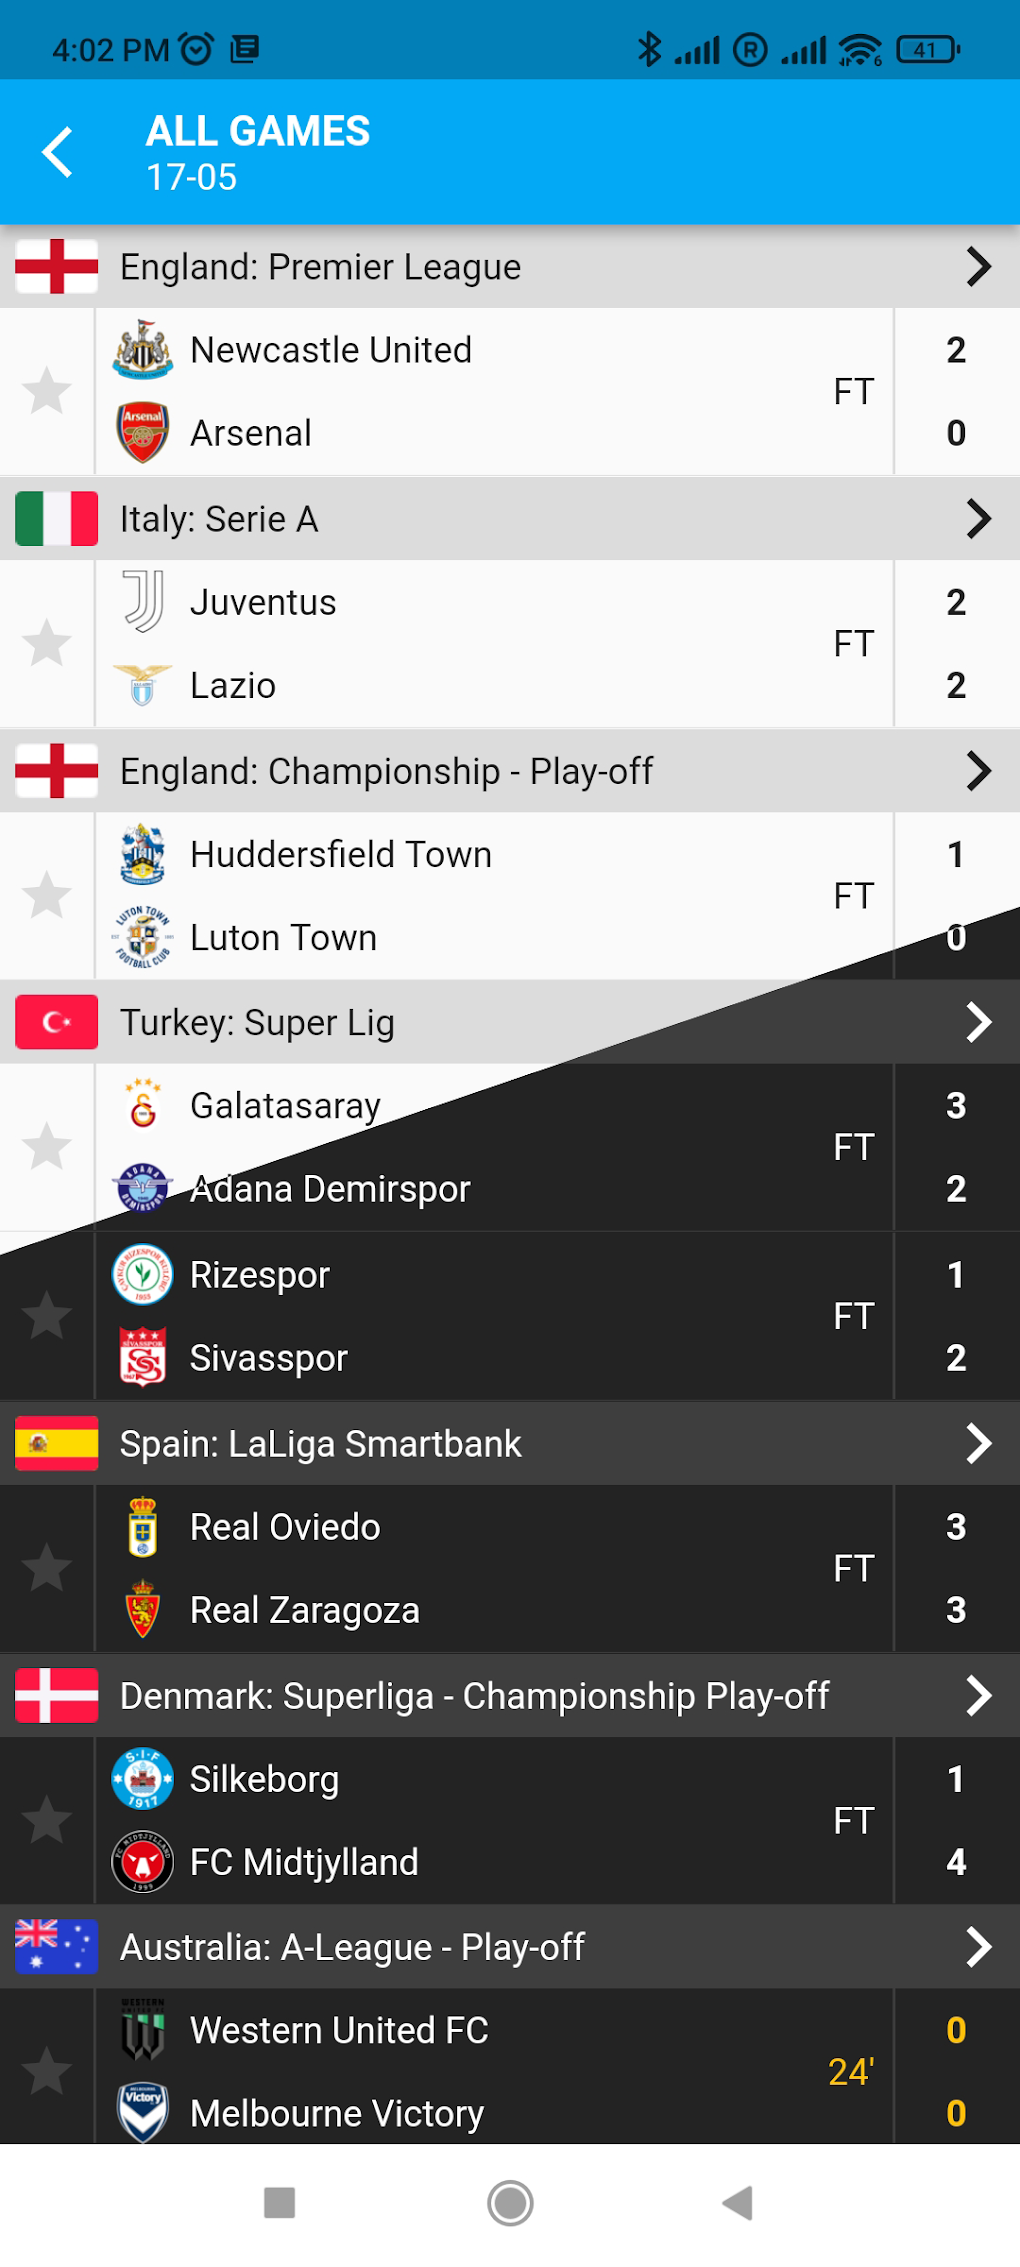Open Huddersfield Town team name
Image resolution: width=1020 pixels, height=2267 pixels.
tap(341, 855)
